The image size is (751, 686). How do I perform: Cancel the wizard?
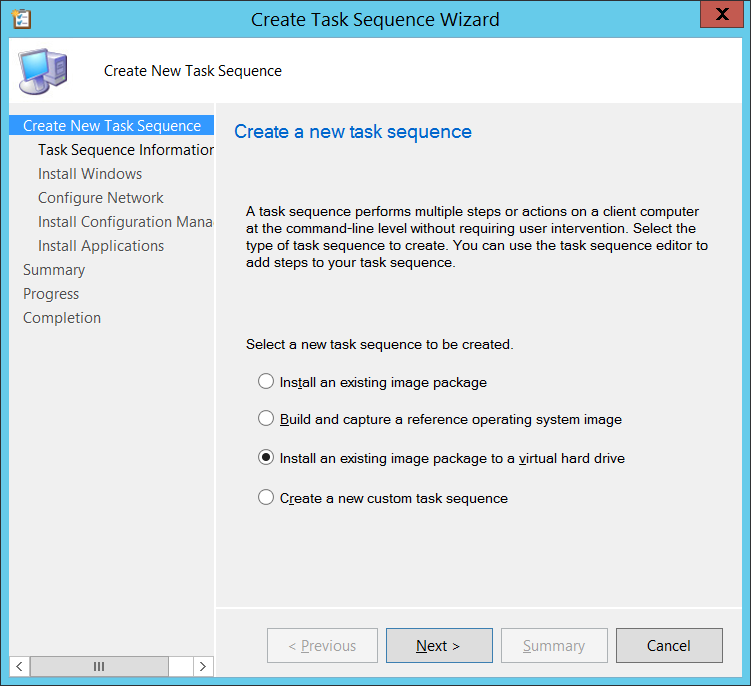(x=668, y=646)
